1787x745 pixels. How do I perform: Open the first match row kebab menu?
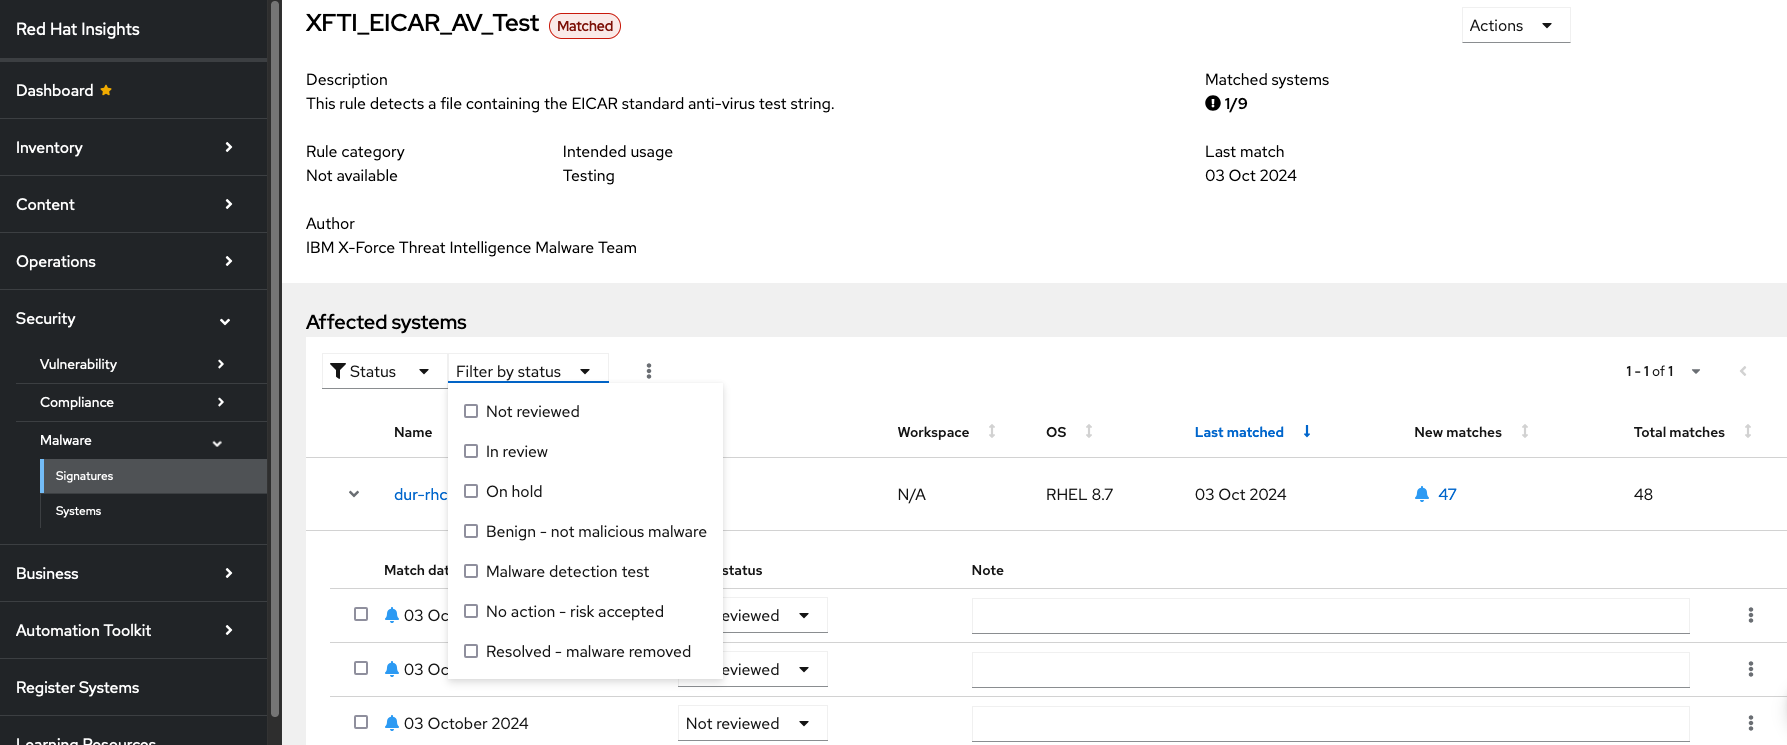[x=1751, y=615]
